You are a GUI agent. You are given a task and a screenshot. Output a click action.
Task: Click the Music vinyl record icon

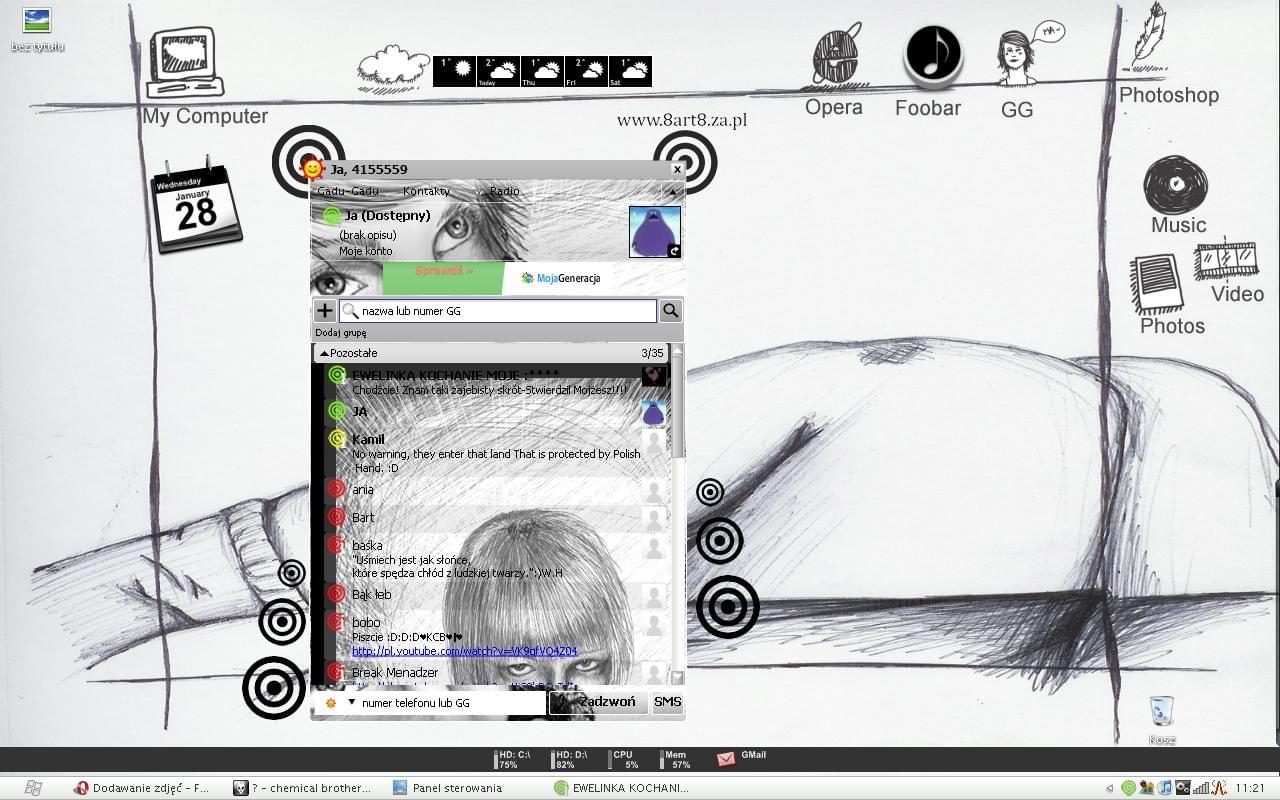[x=1175, y=185]
